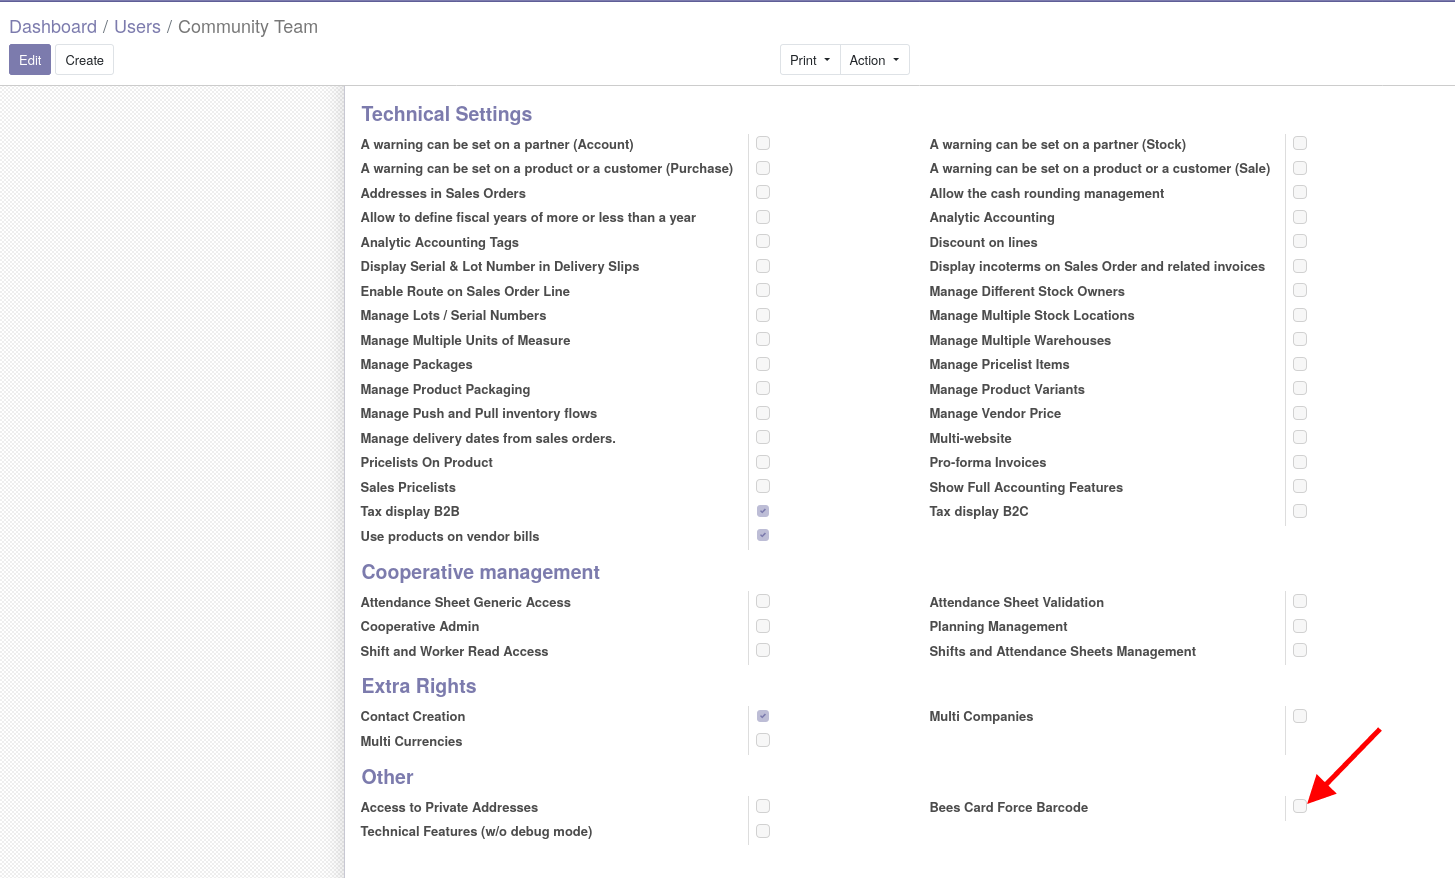
Task: Enable Technical Features (w/o debug mode) checkbox
Action: click(763, 831)
